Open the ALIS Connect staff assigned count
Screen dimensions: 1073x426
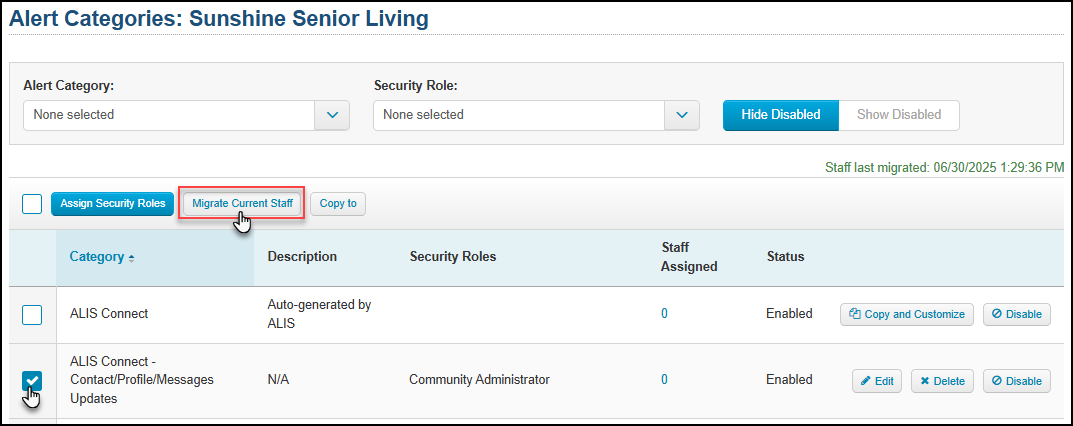pyautogui.click(x=664, y=314)
